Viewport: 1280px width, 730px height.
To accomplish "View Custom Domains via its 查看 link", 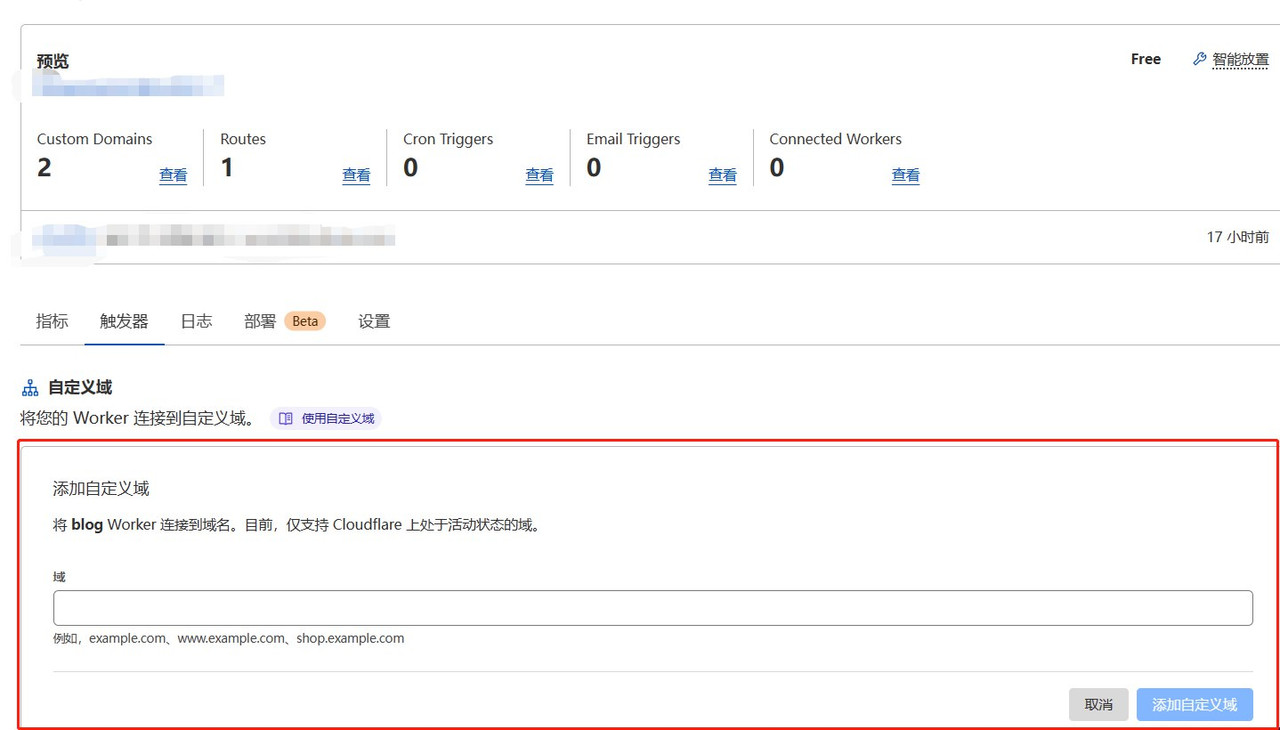I will point(173,175).
